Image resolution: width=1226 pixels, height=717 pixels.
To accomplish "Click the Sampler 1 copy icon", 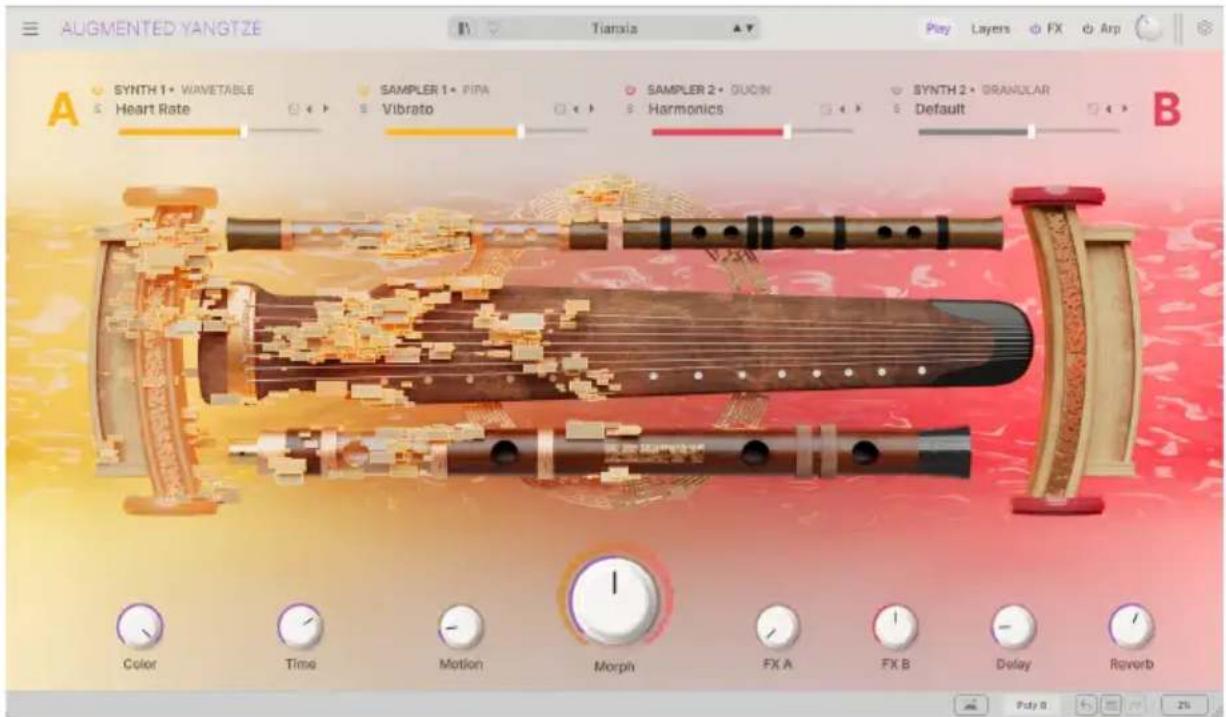I will (x=560, y=109).
